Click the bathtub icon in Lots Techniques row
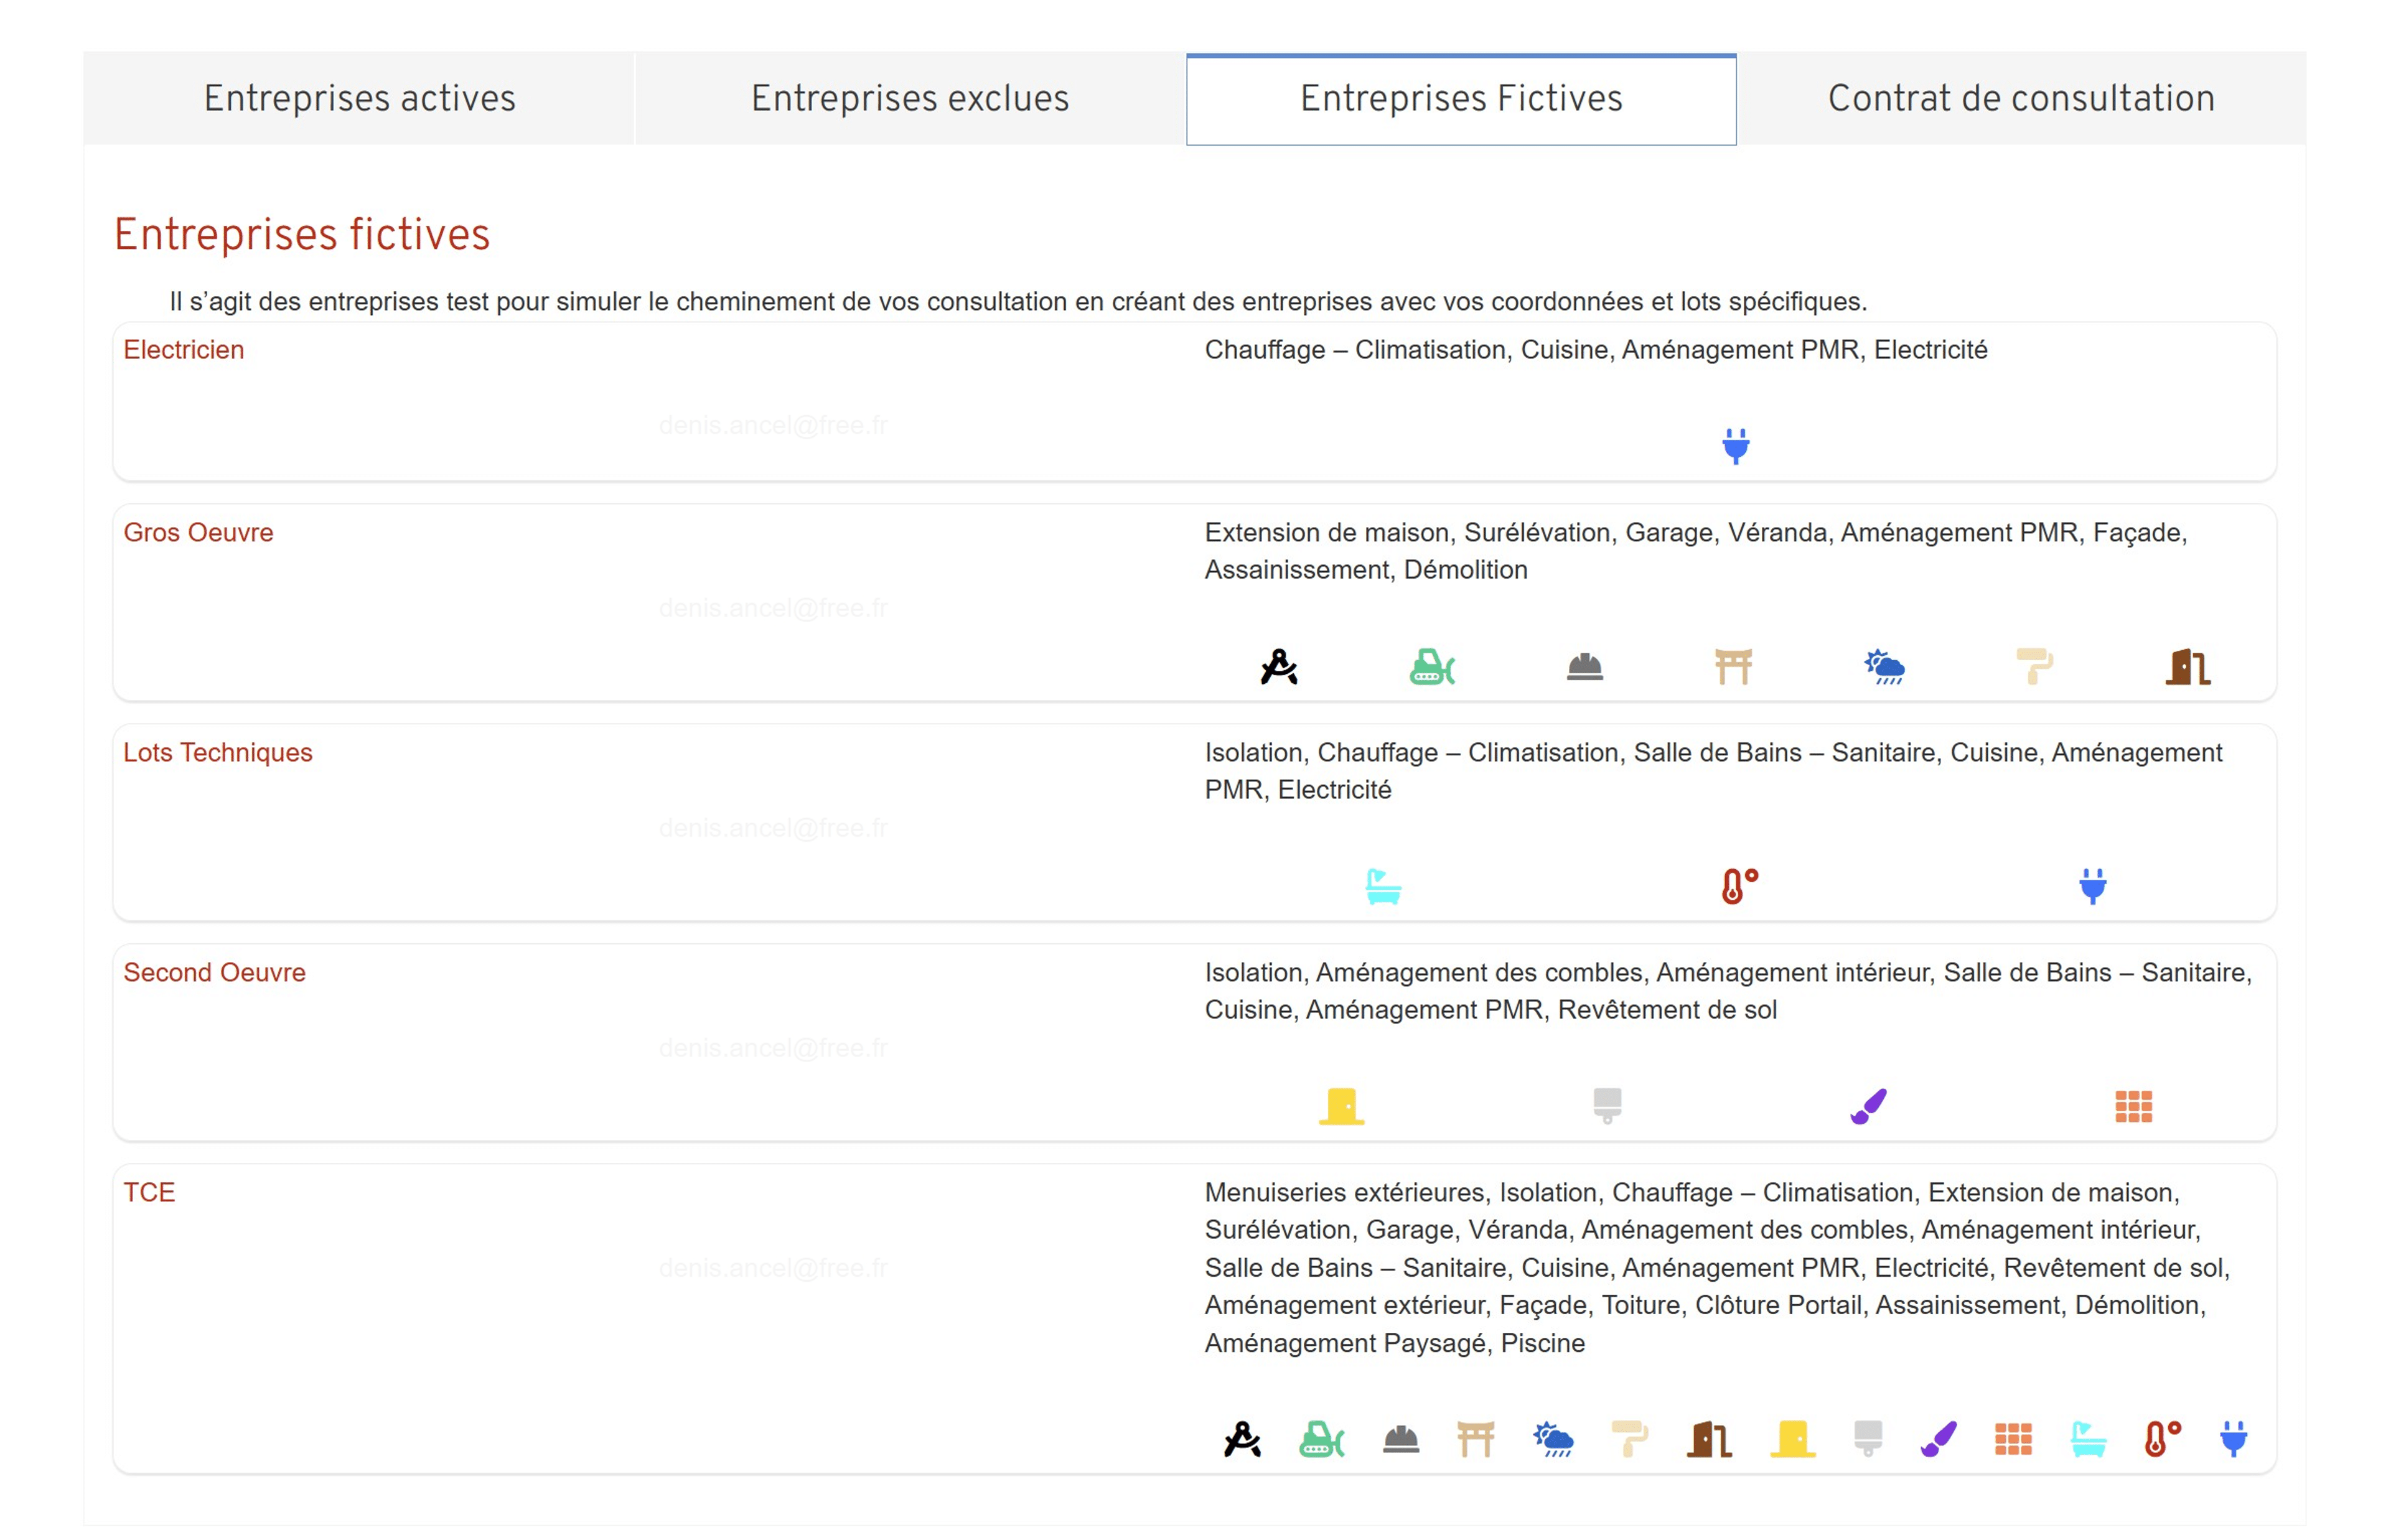2396x1540 pixels. (1383, 886)
